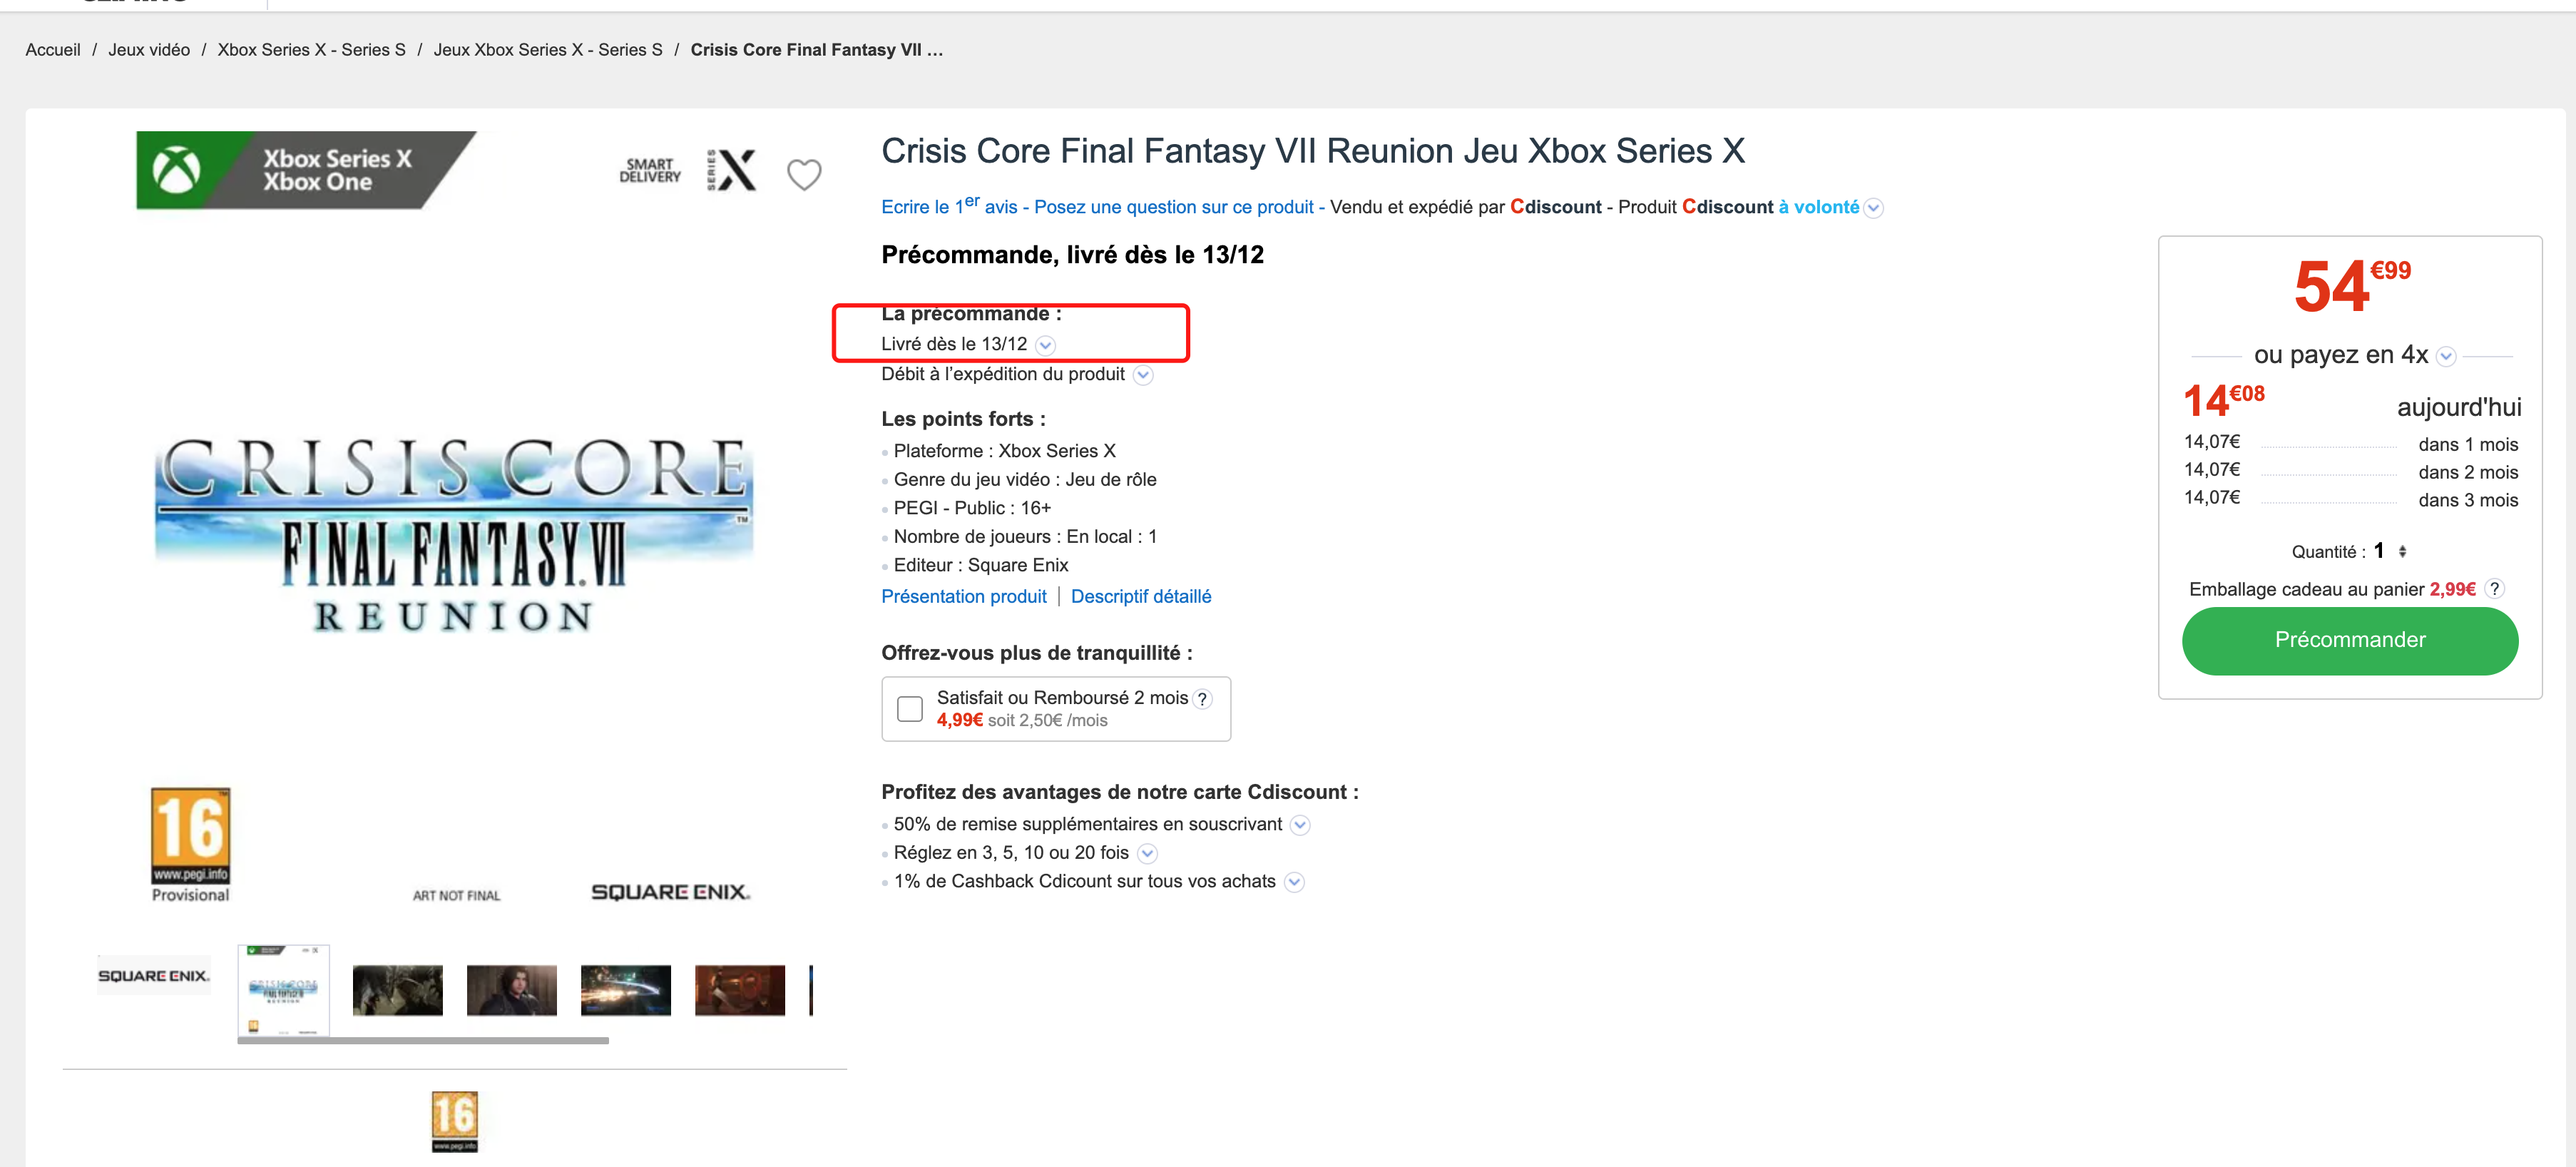Expand 50% de remise supplémentaires info
Viewport: 2576px width, 1167px height.
coord(1299,825)
